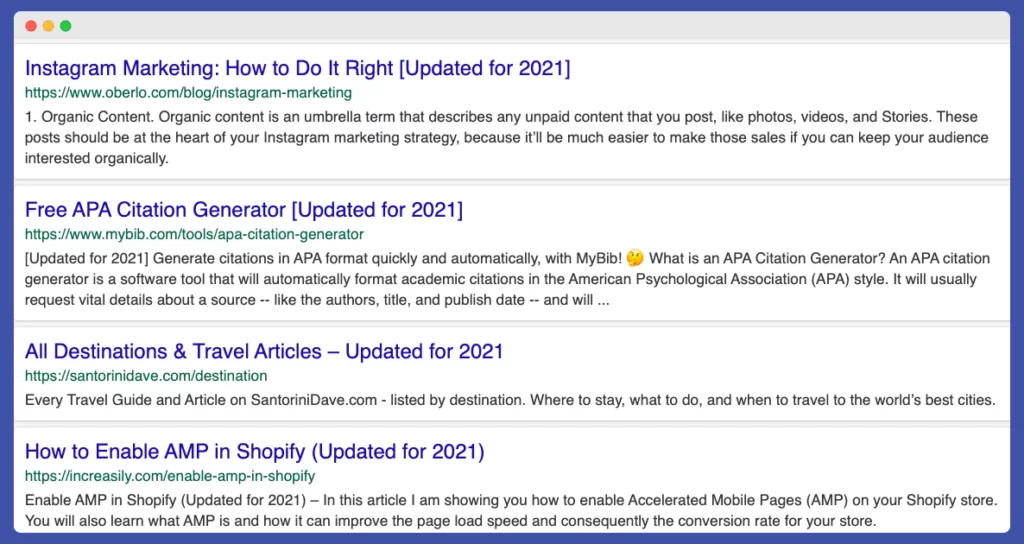Open the Free APA Citation Generator title

click(243, 210)
